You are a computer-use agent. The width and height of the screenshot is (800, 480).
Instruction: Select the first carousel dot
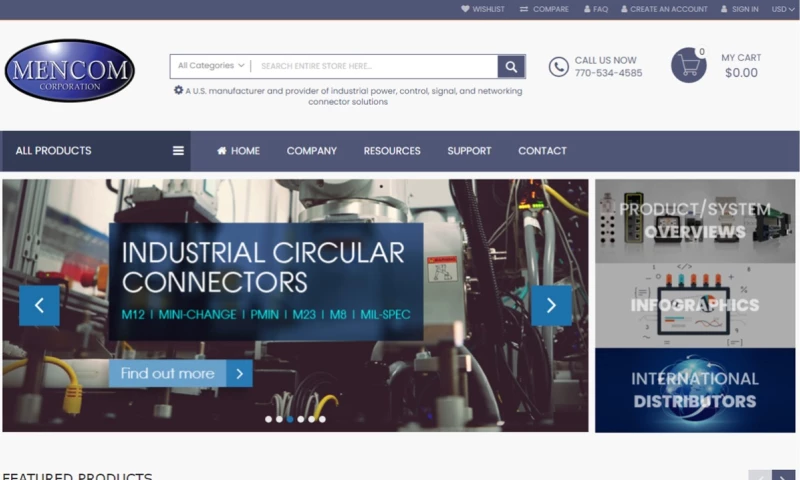pos(268,419)
